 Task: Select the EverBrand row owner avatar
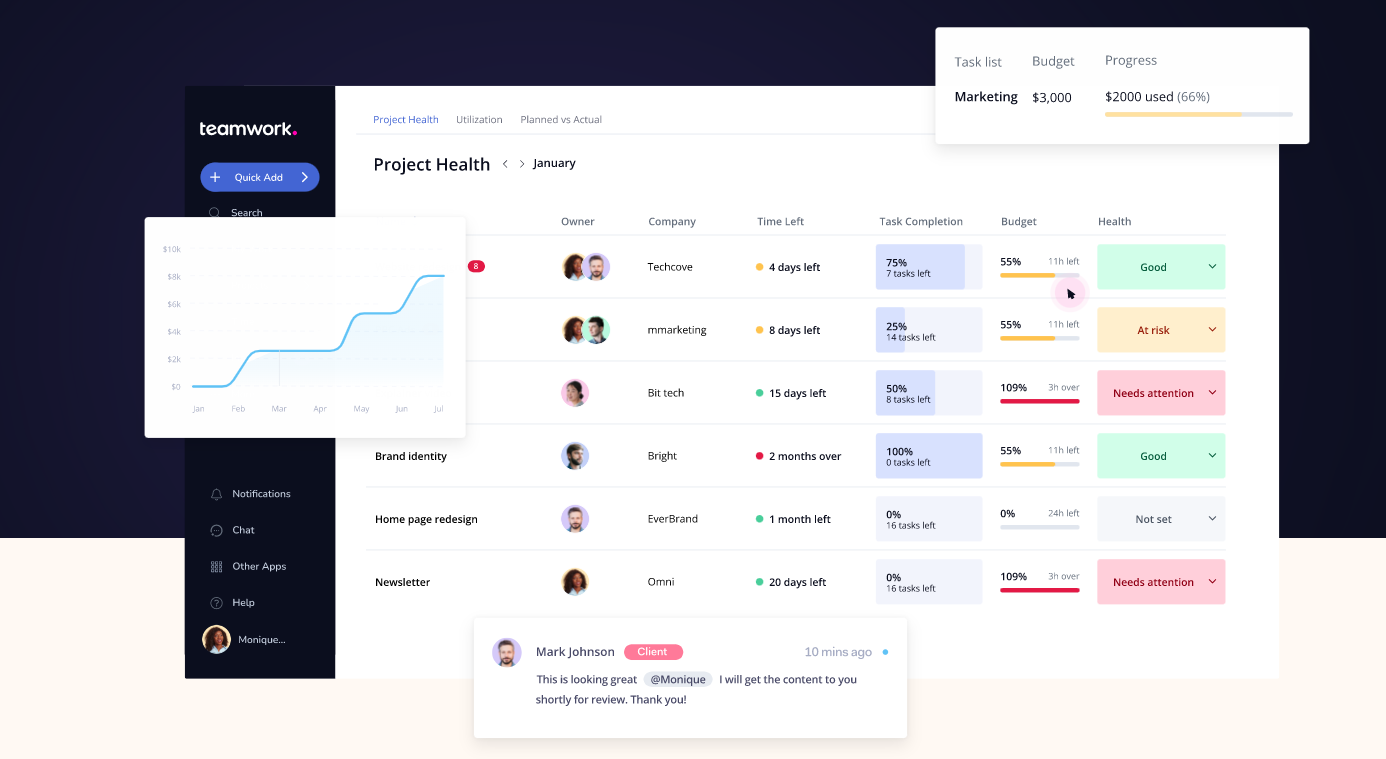pos(575,519)
